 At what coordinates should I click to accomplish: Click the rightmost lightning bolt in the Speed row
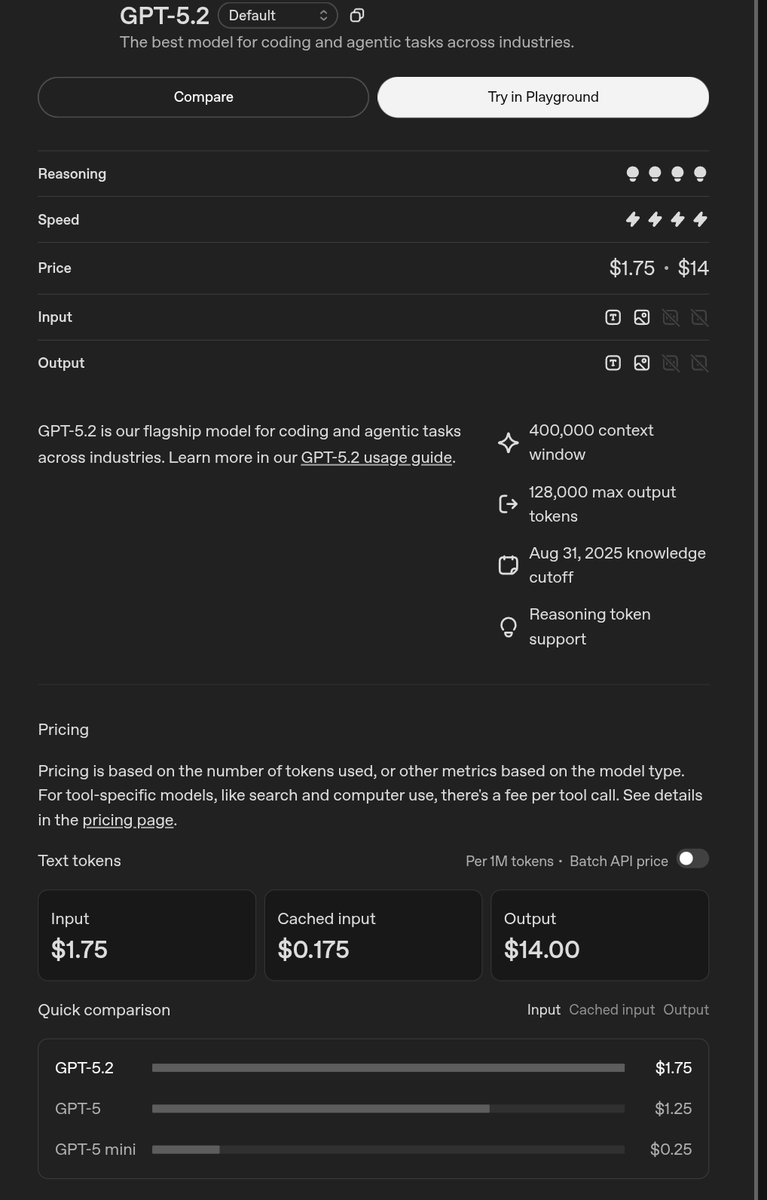coord(700,219)
